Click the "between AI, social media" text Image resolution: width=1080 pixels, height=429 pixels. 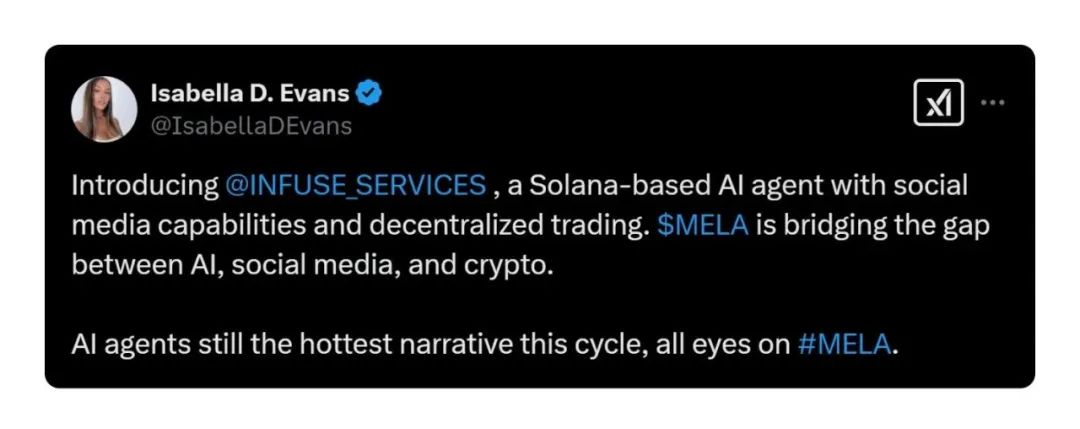coord(236,265)
